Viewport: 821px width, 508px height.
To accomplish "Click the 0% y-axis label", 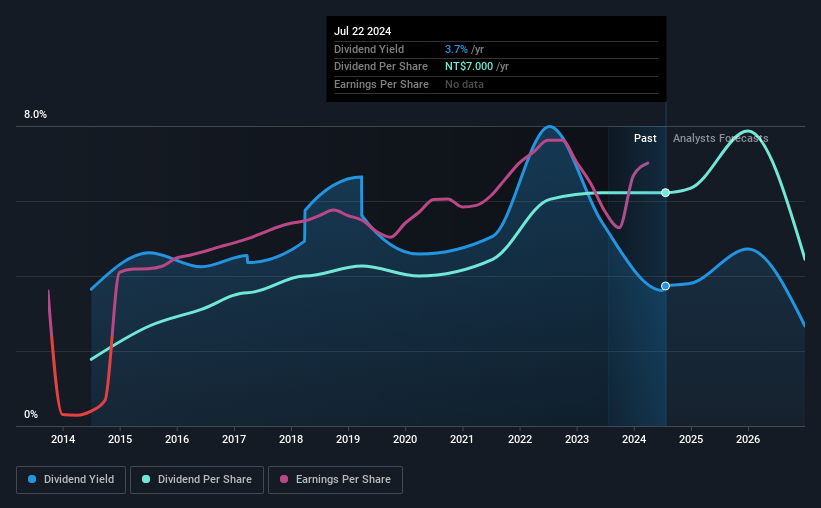I will click(31, 415).
